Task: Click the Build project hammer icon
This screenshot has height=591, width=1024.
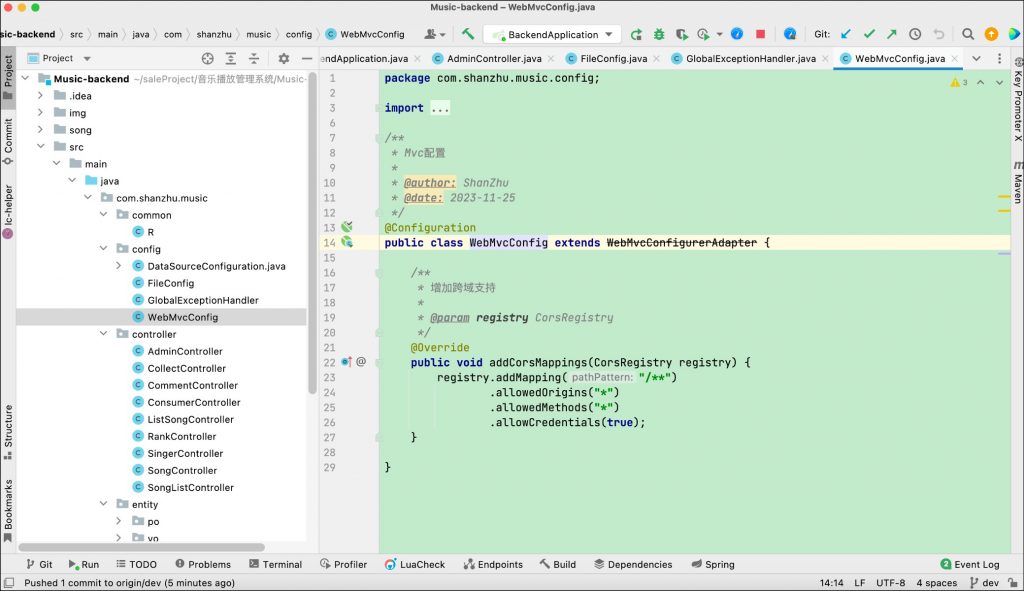Action: 467,34
